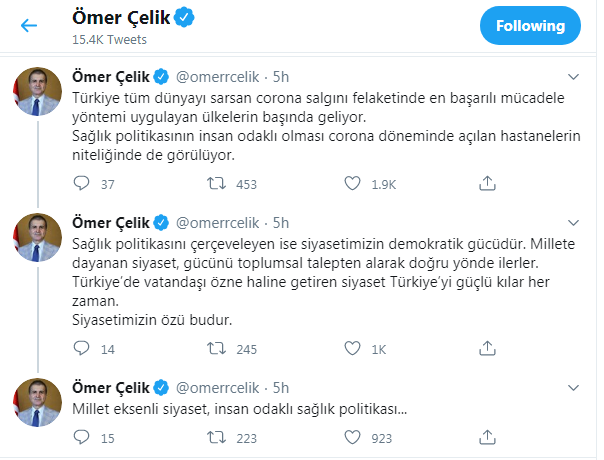Reply to the second tweet with 14 replies
The width and height of the screenshot is (604, 460).
tap(82, 349)
